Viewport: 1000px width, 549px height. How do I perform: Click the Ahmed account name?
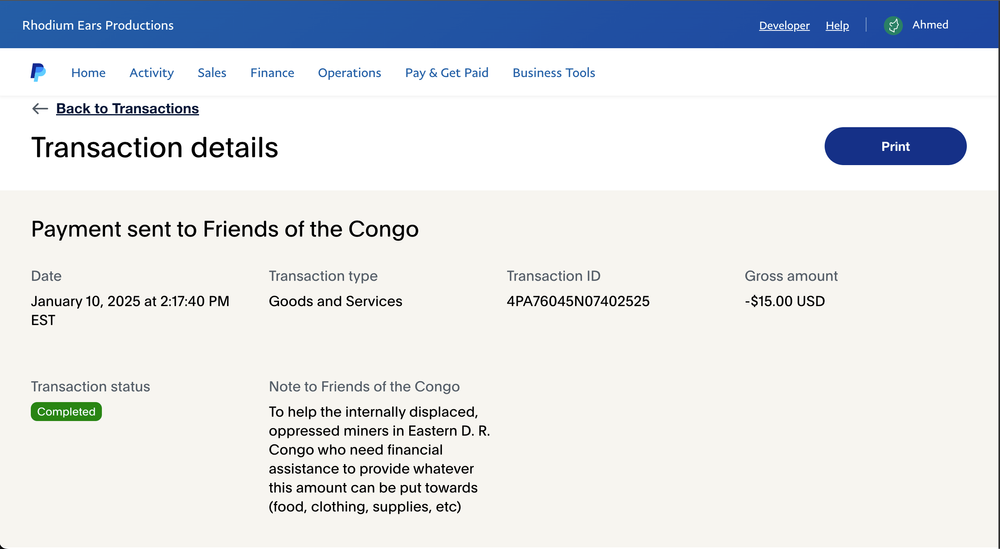(930, 25)
